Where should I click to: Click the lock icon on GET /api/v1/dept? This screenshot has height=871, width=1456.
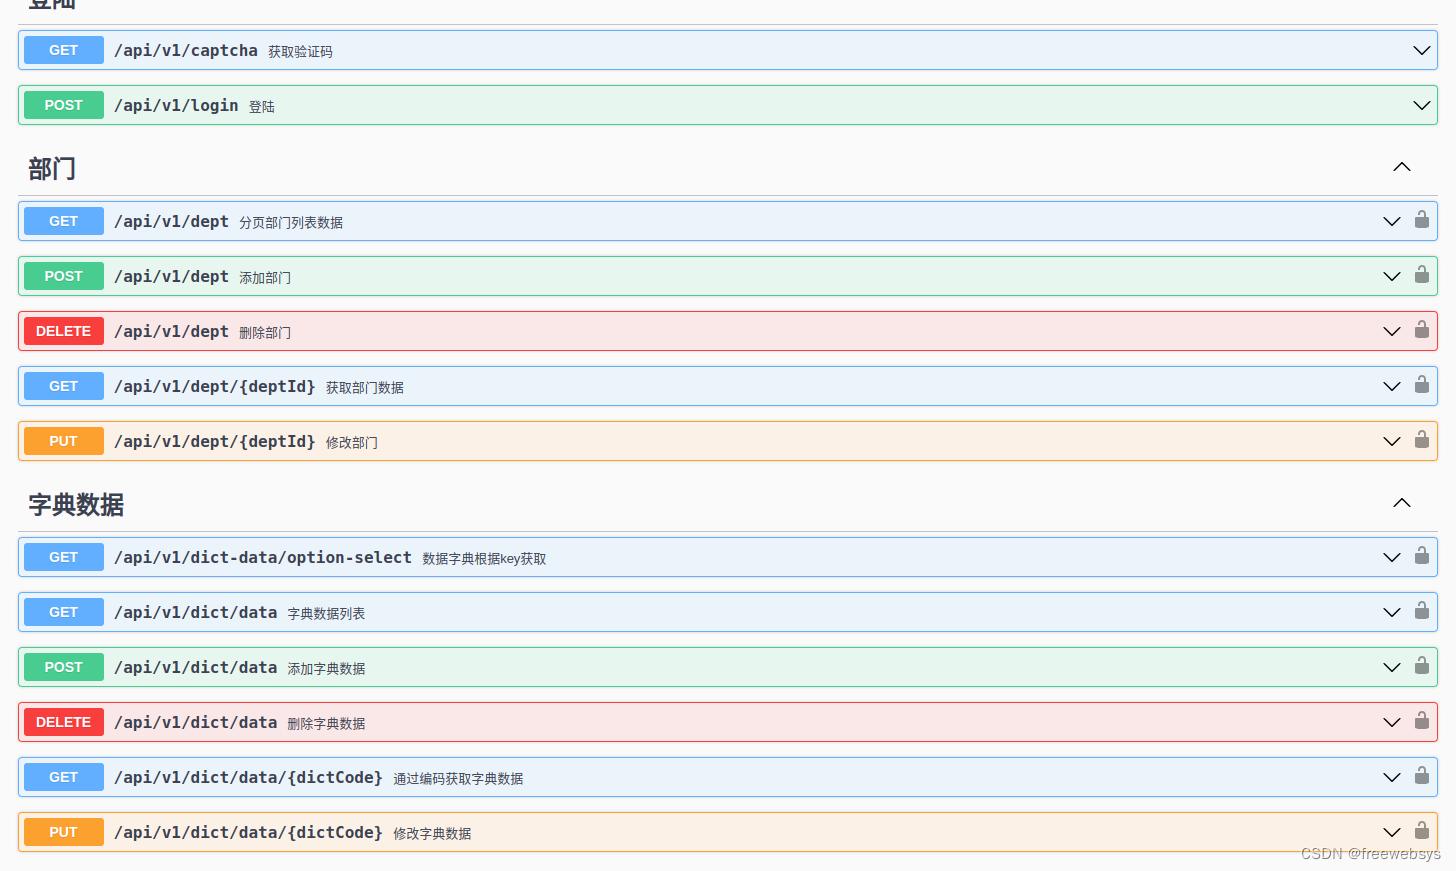1421,220
